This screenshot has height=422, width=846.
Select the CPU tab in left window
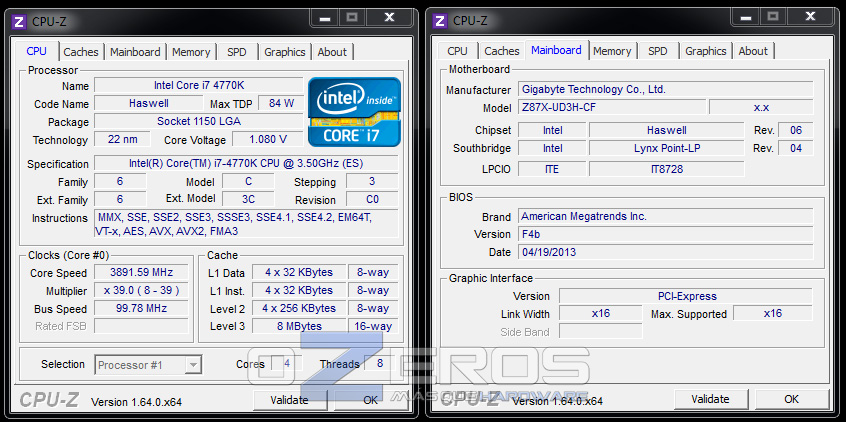(x=36, y=51)
